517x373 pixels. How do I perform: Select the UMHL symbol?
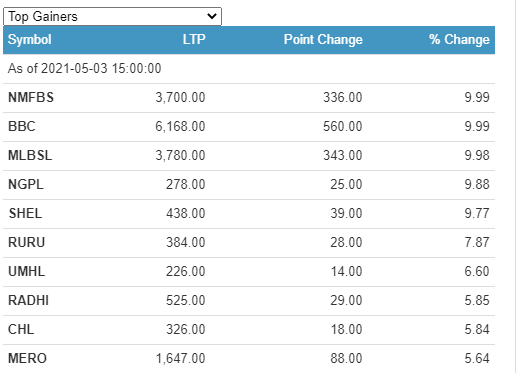[26, 272]
